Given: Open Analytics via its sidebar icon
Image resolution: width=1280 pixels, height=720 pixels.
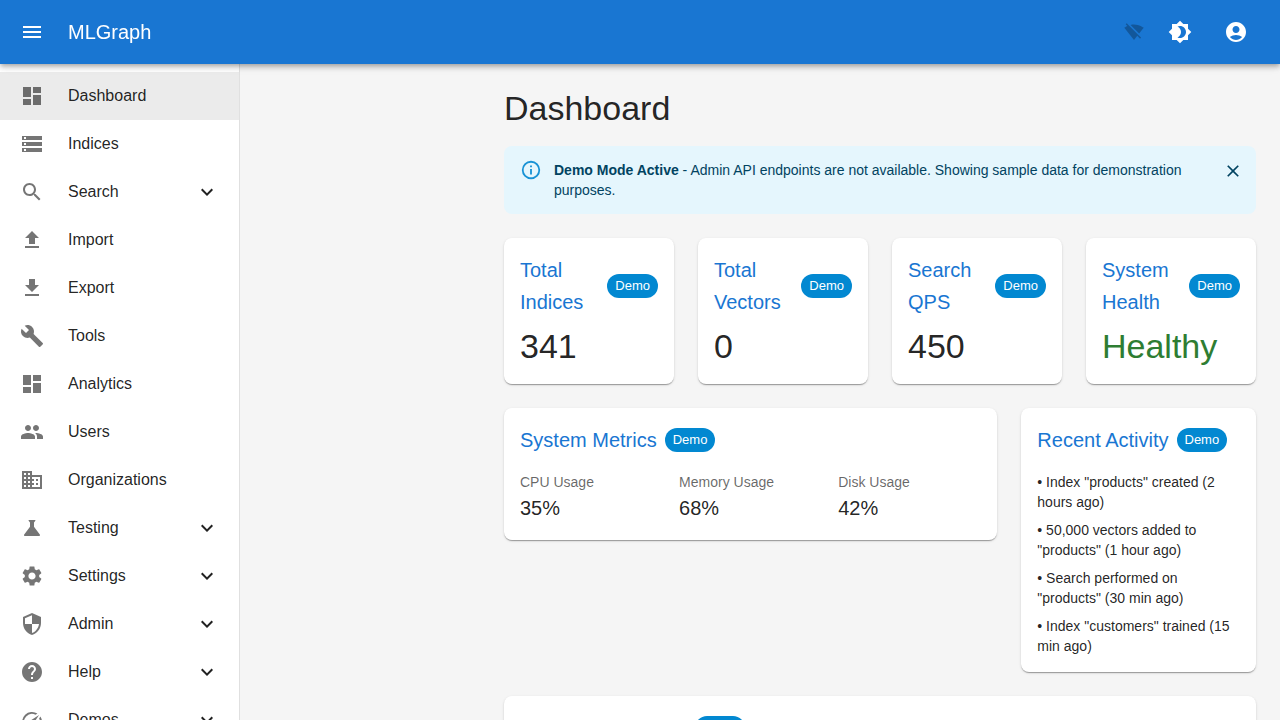Looking at the screenshot, I should pyautogui.click(x=32, y=383).
